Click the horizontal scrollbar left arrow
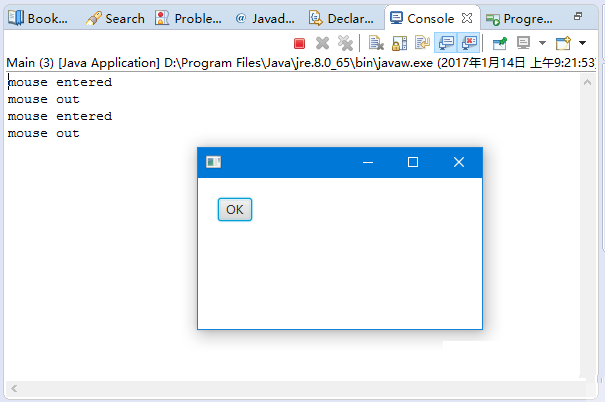Viewport: 605px width, 402px height. point(12,388)
